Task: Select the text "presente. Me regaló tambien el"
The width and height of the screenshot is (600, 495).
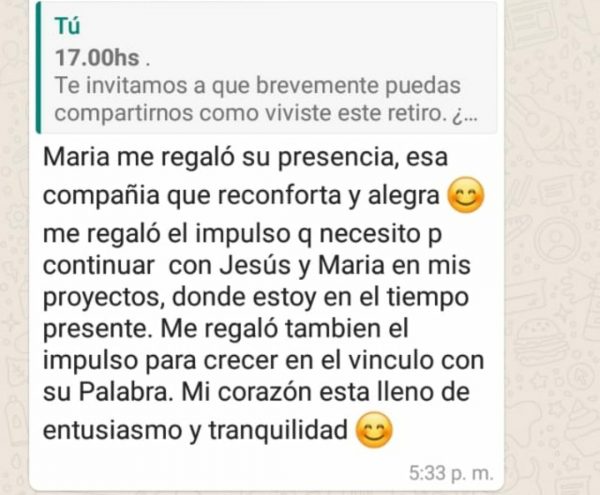Action: [x=226, y=329]
